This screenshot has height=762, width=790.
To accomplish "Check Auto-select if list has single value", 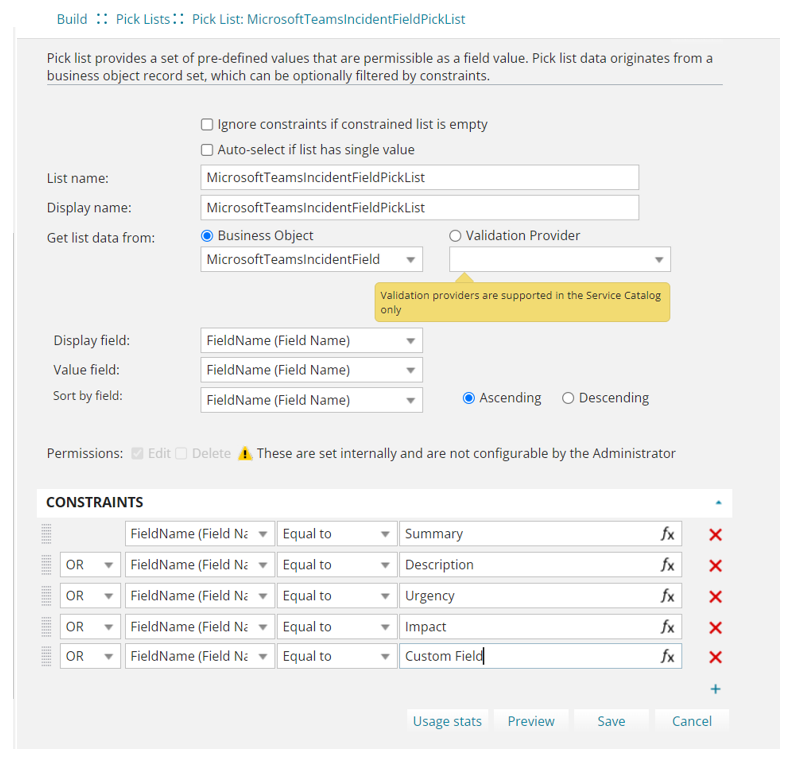I will coord(207,150).
